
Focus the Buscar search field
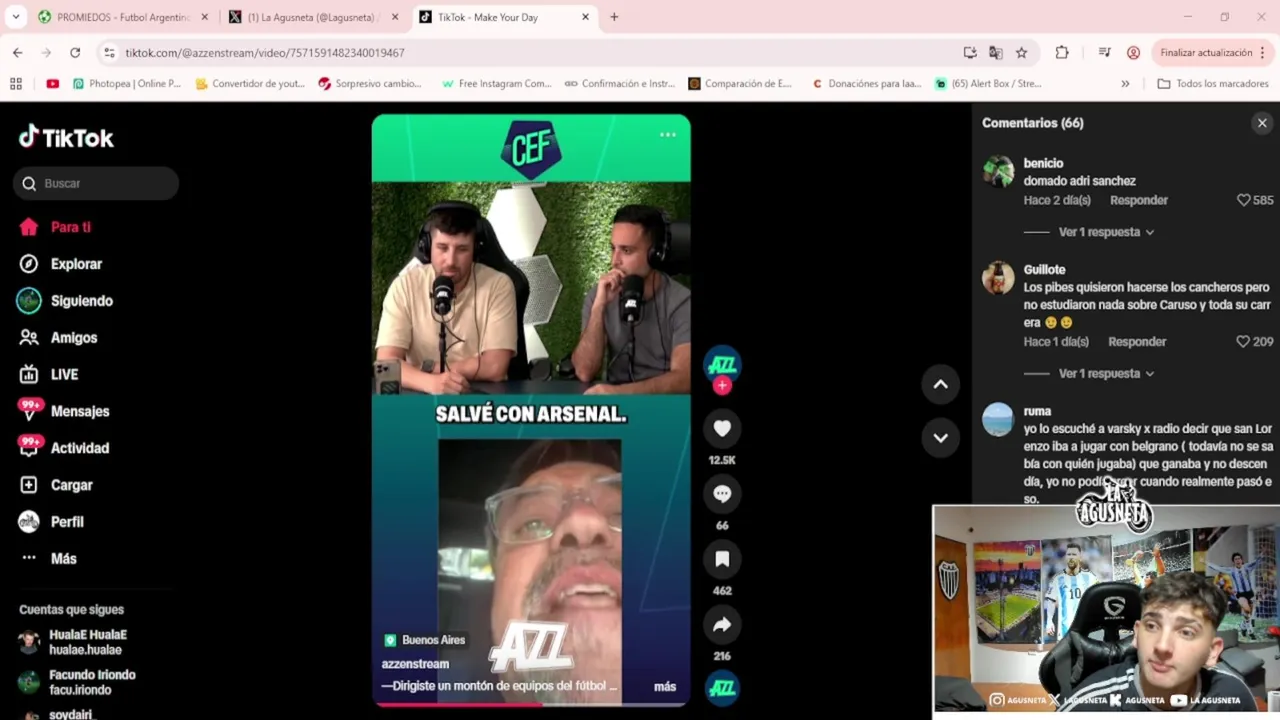[96, 183]
